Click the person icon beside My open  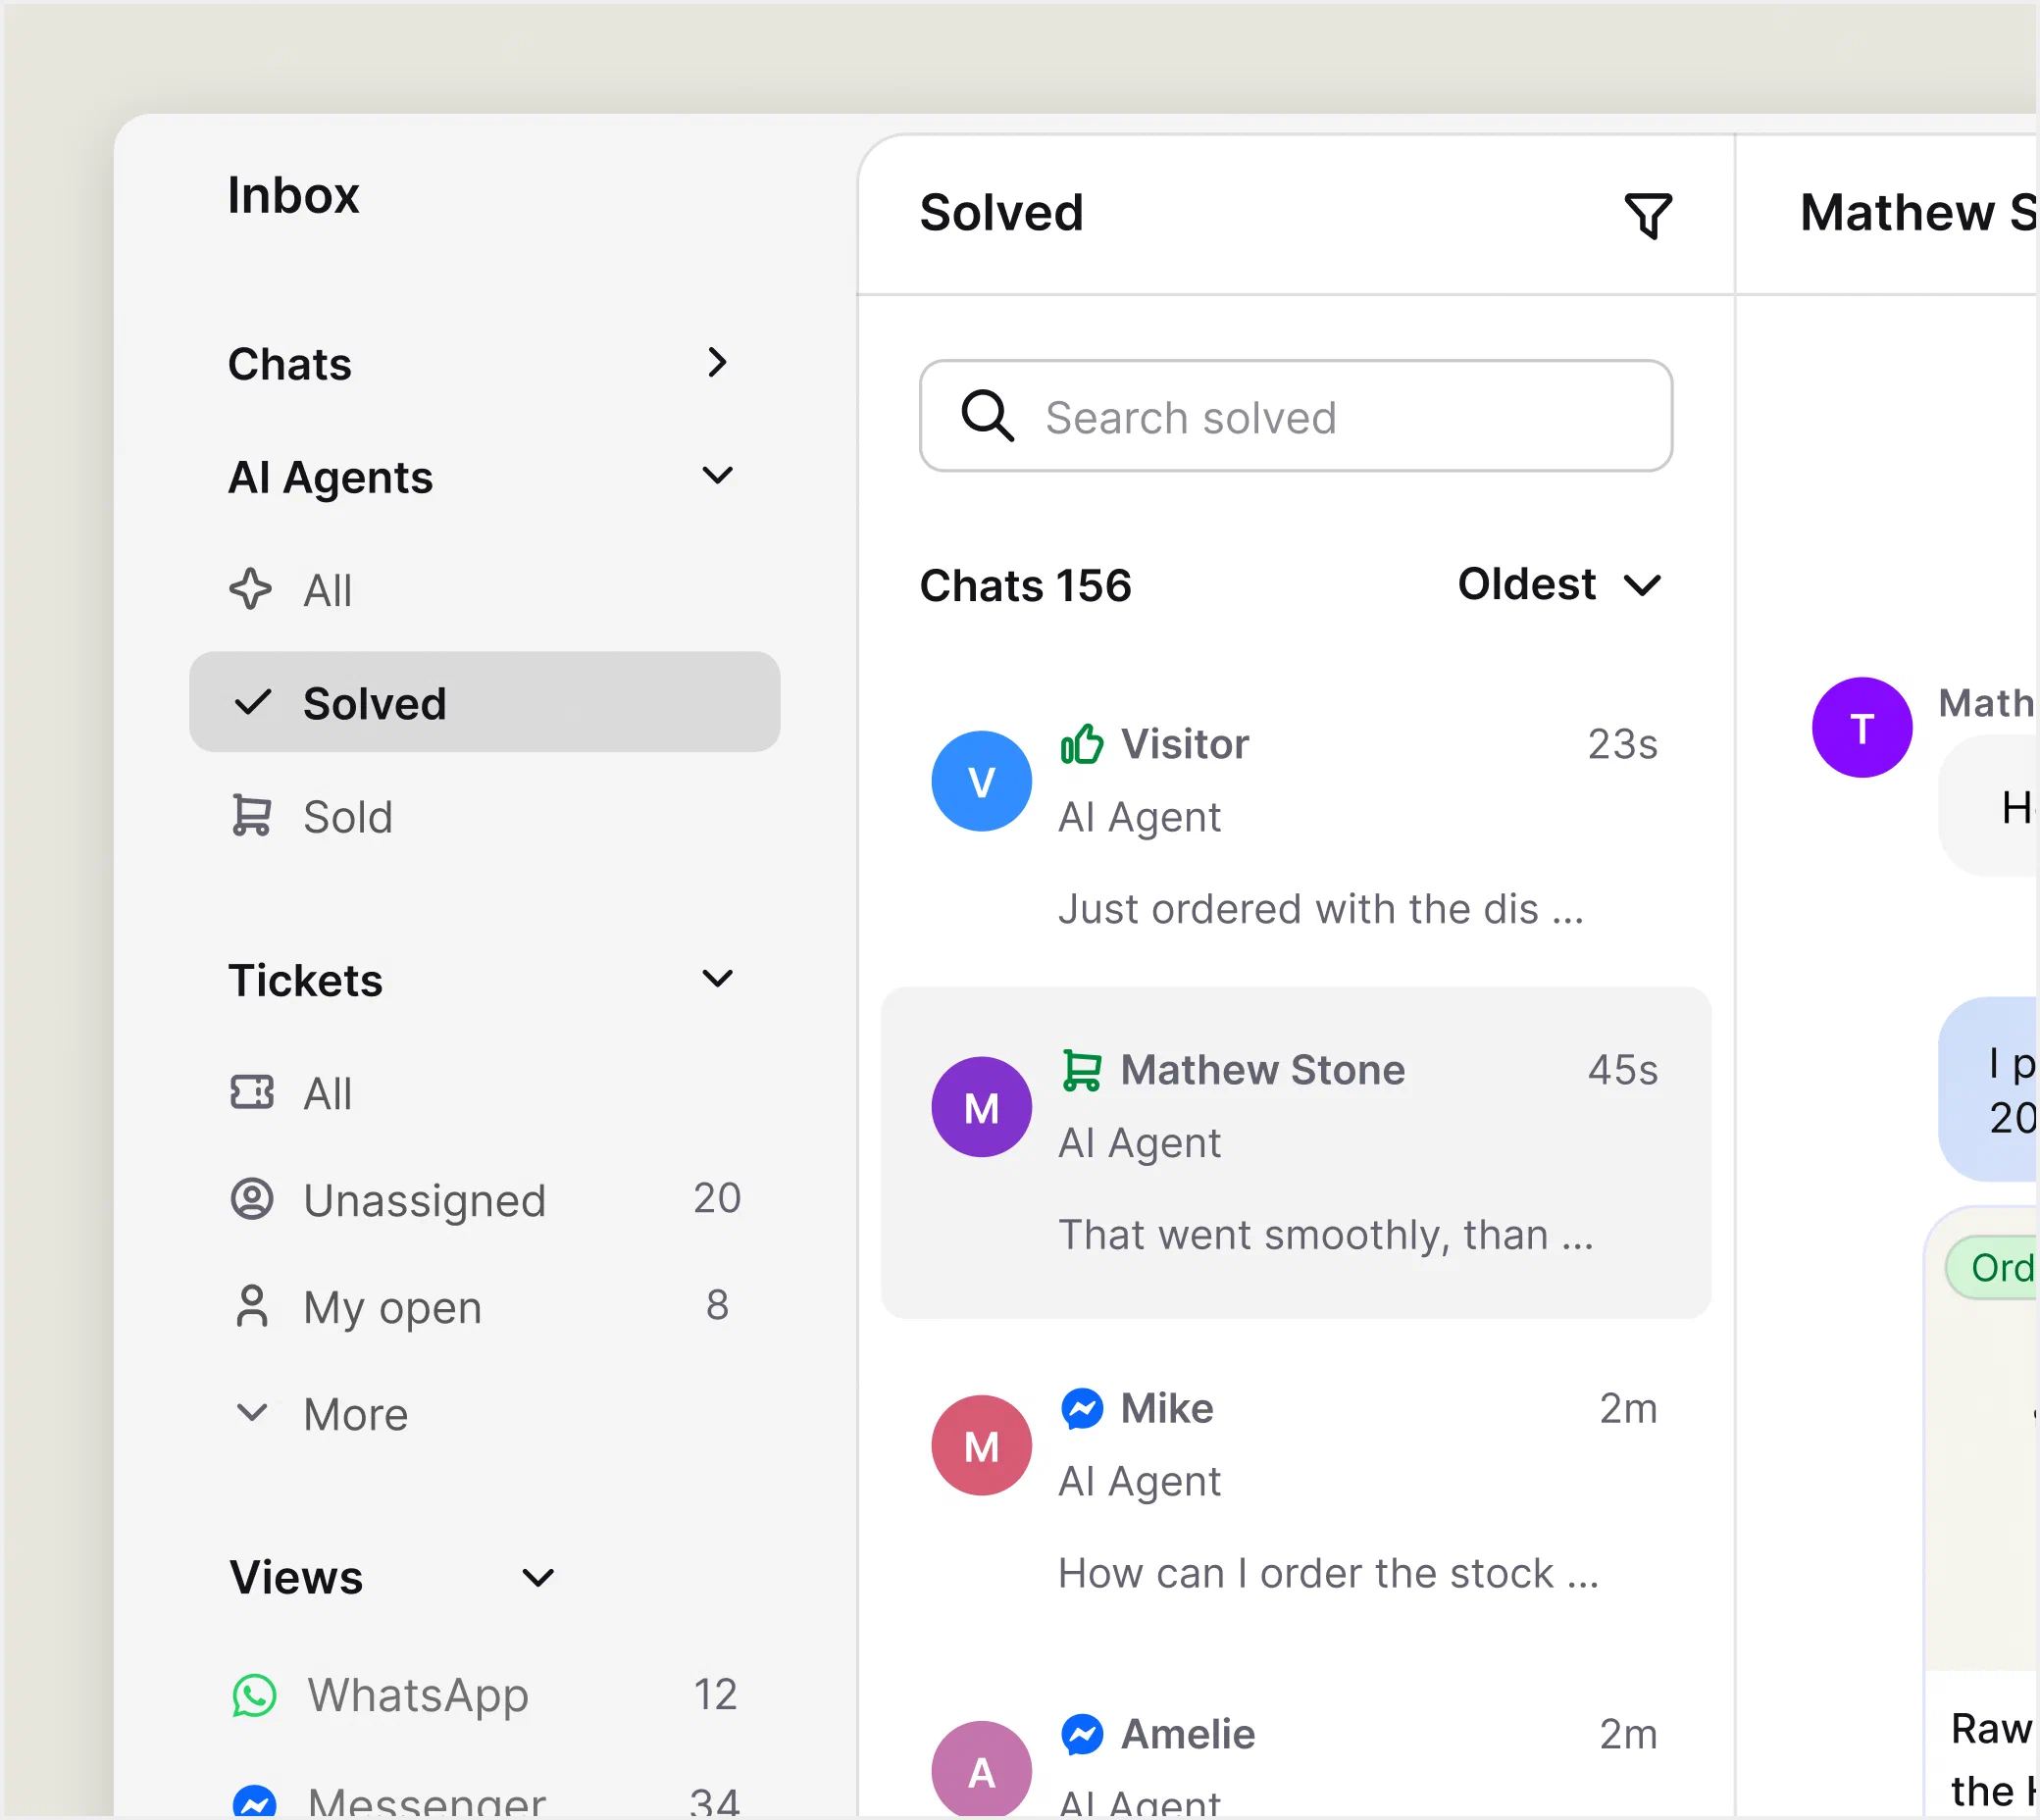pyautogui.click(x=251, y=1305)
